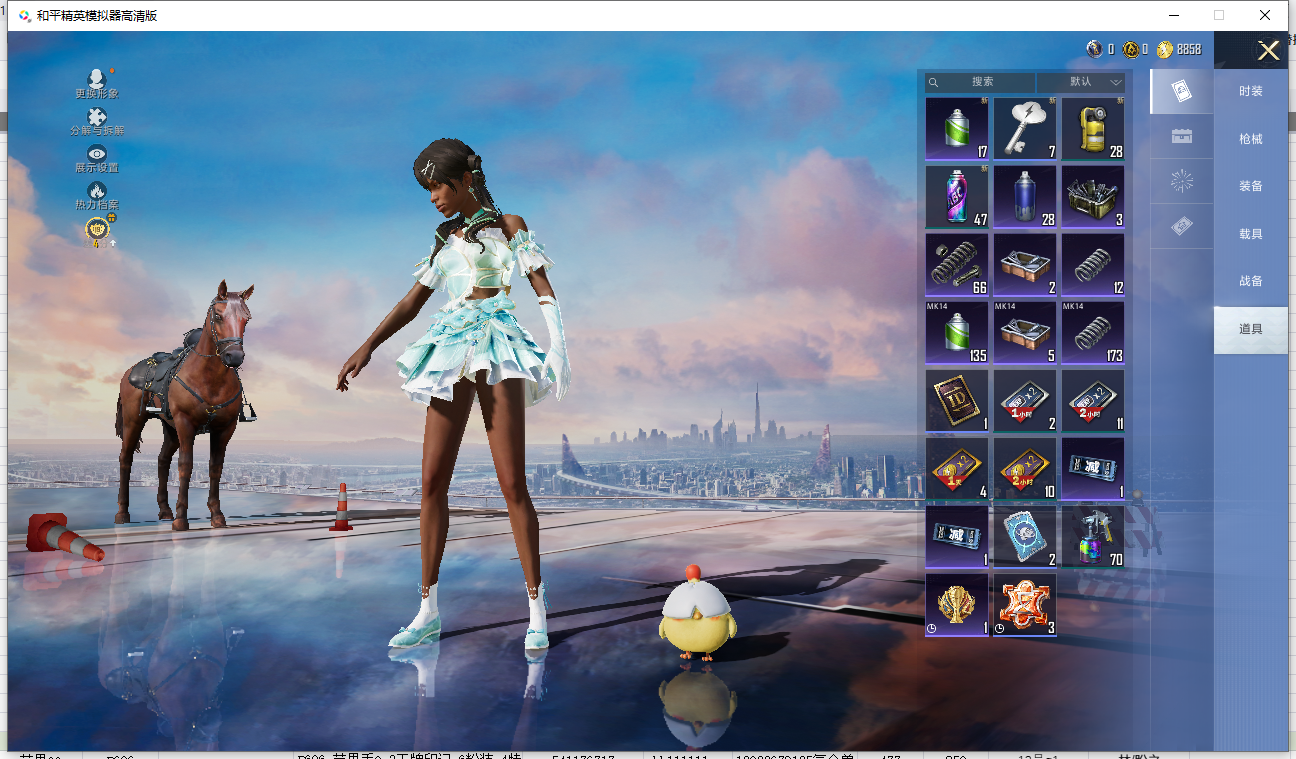The image size is (1296, 759).
Task: Open 热力档案 flame icon
Action: (97, 192)
